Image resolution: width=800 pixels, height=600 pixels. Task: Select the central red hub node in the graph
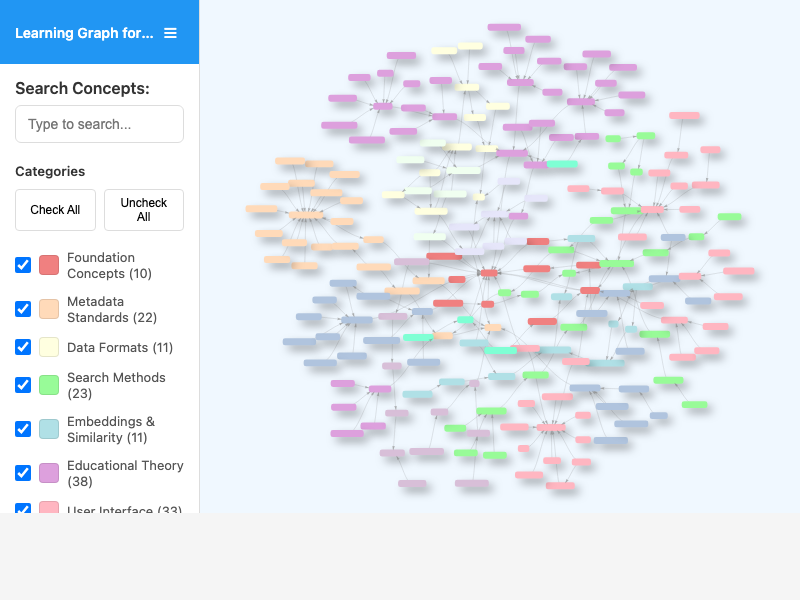(487, 271)
